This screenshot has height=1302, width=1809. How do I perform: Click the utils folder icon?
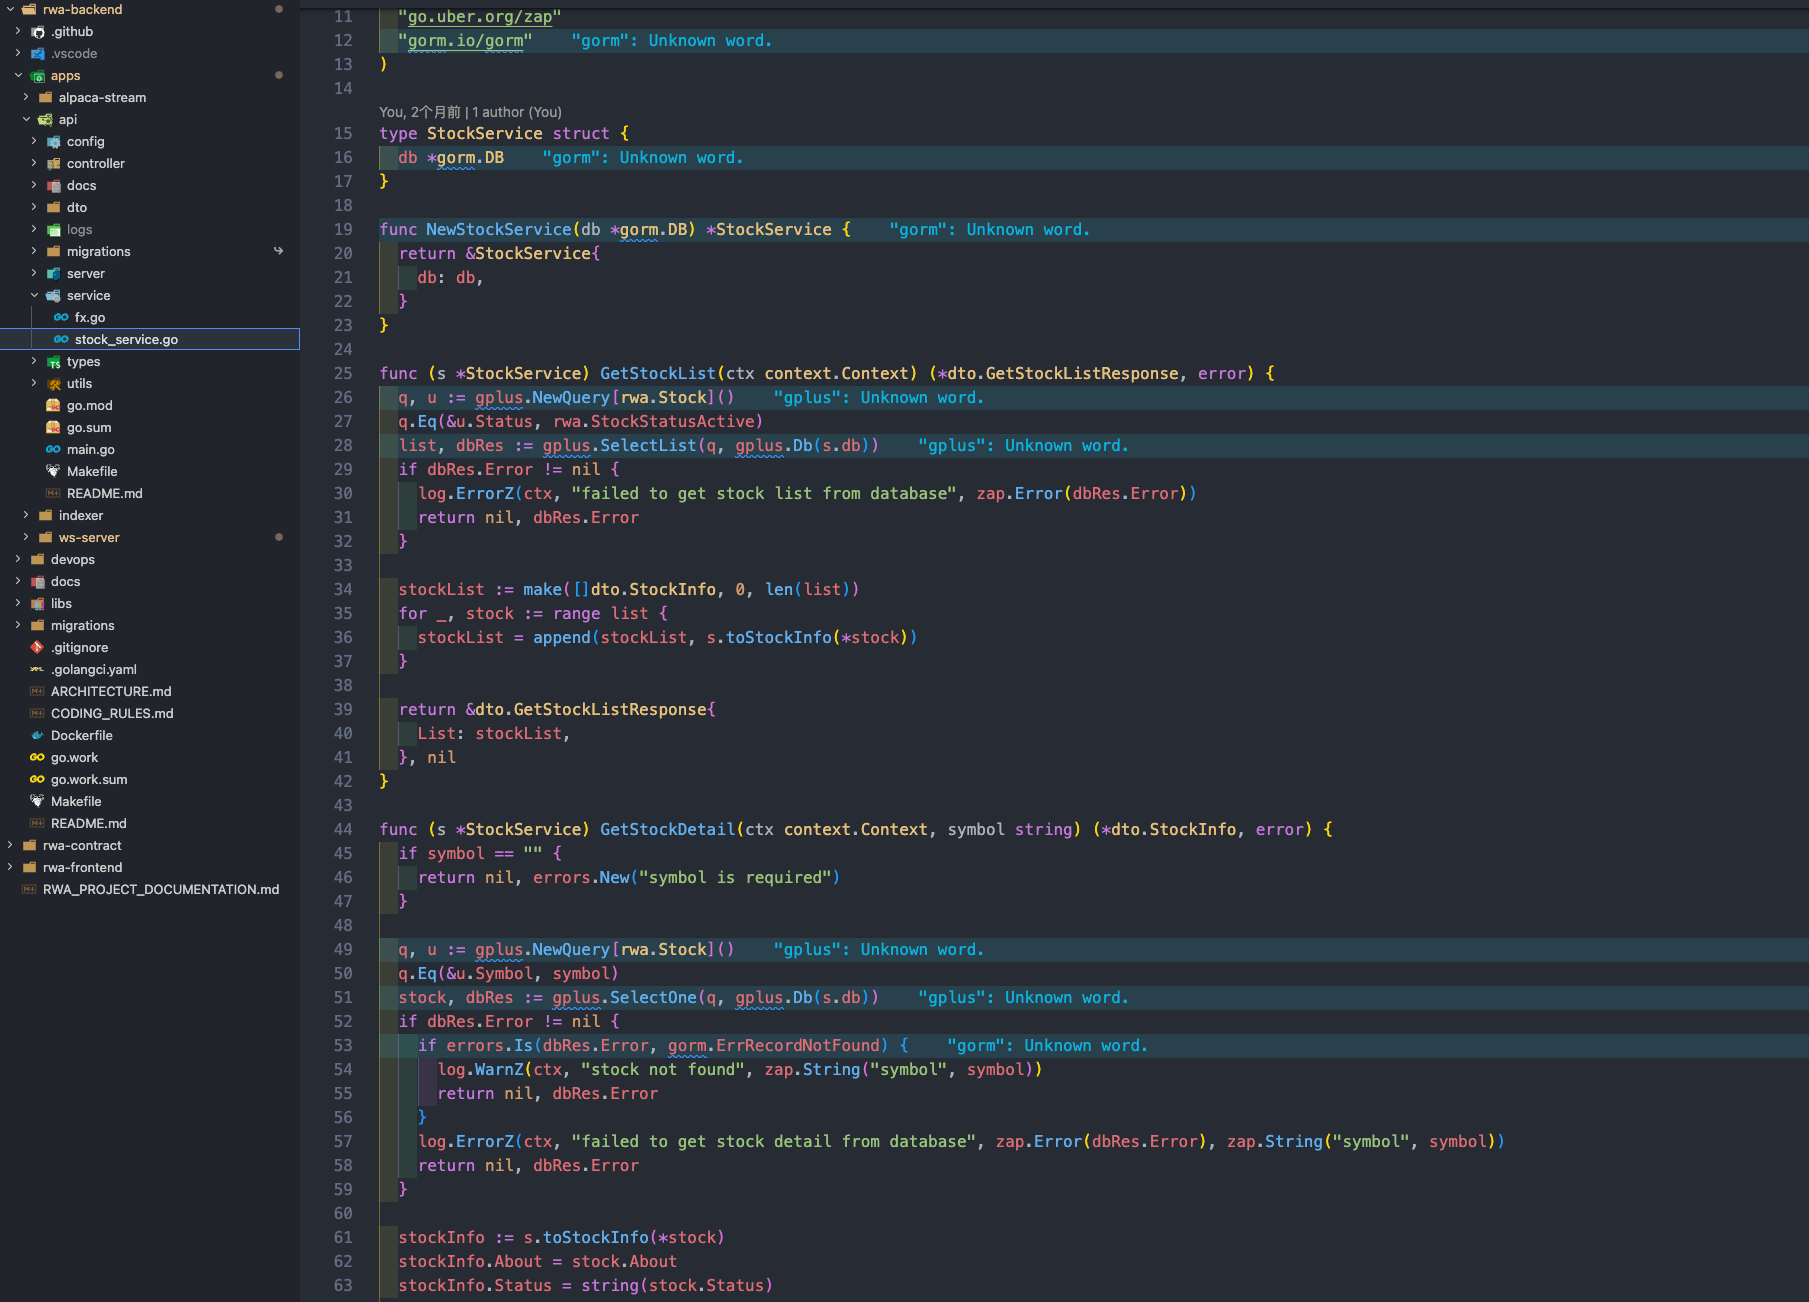(x=53, y=383)
